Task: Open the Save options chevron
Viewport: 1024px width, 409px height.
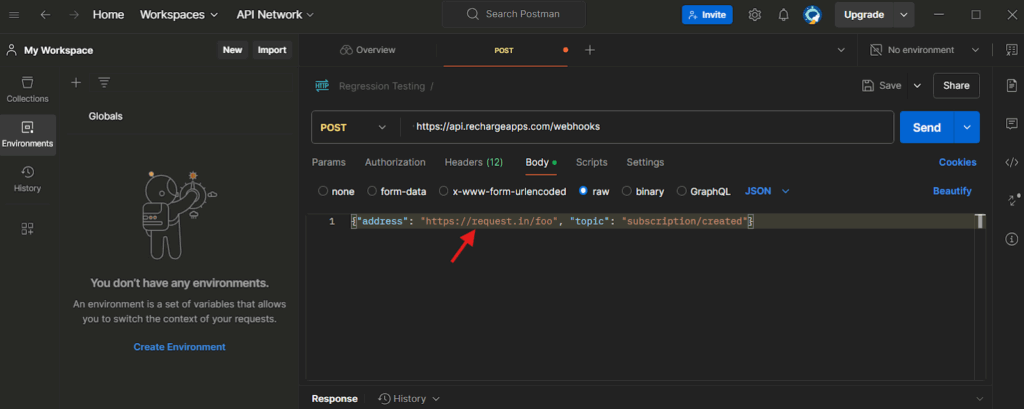Action: point(917,86)
